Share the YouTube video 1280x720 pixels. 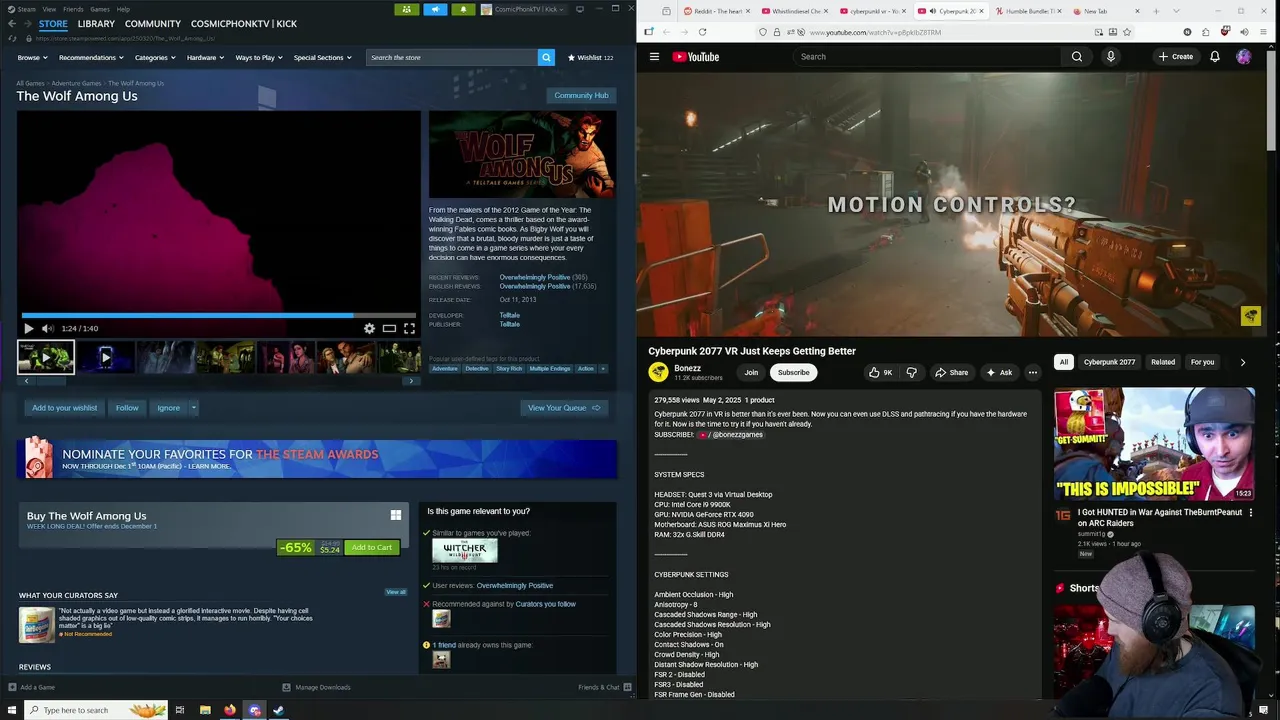point(951,372)
